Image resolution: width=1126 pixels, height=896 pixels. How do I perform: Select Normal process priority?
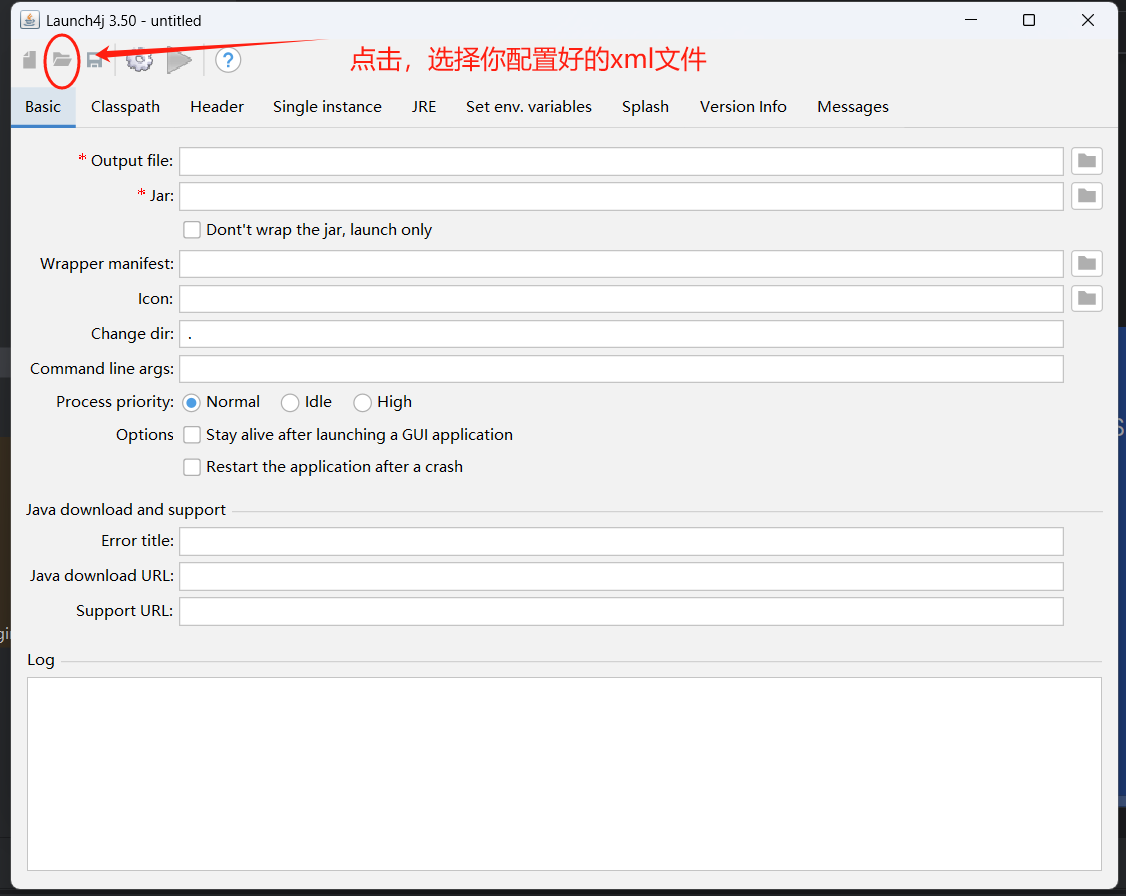(192, 403)
